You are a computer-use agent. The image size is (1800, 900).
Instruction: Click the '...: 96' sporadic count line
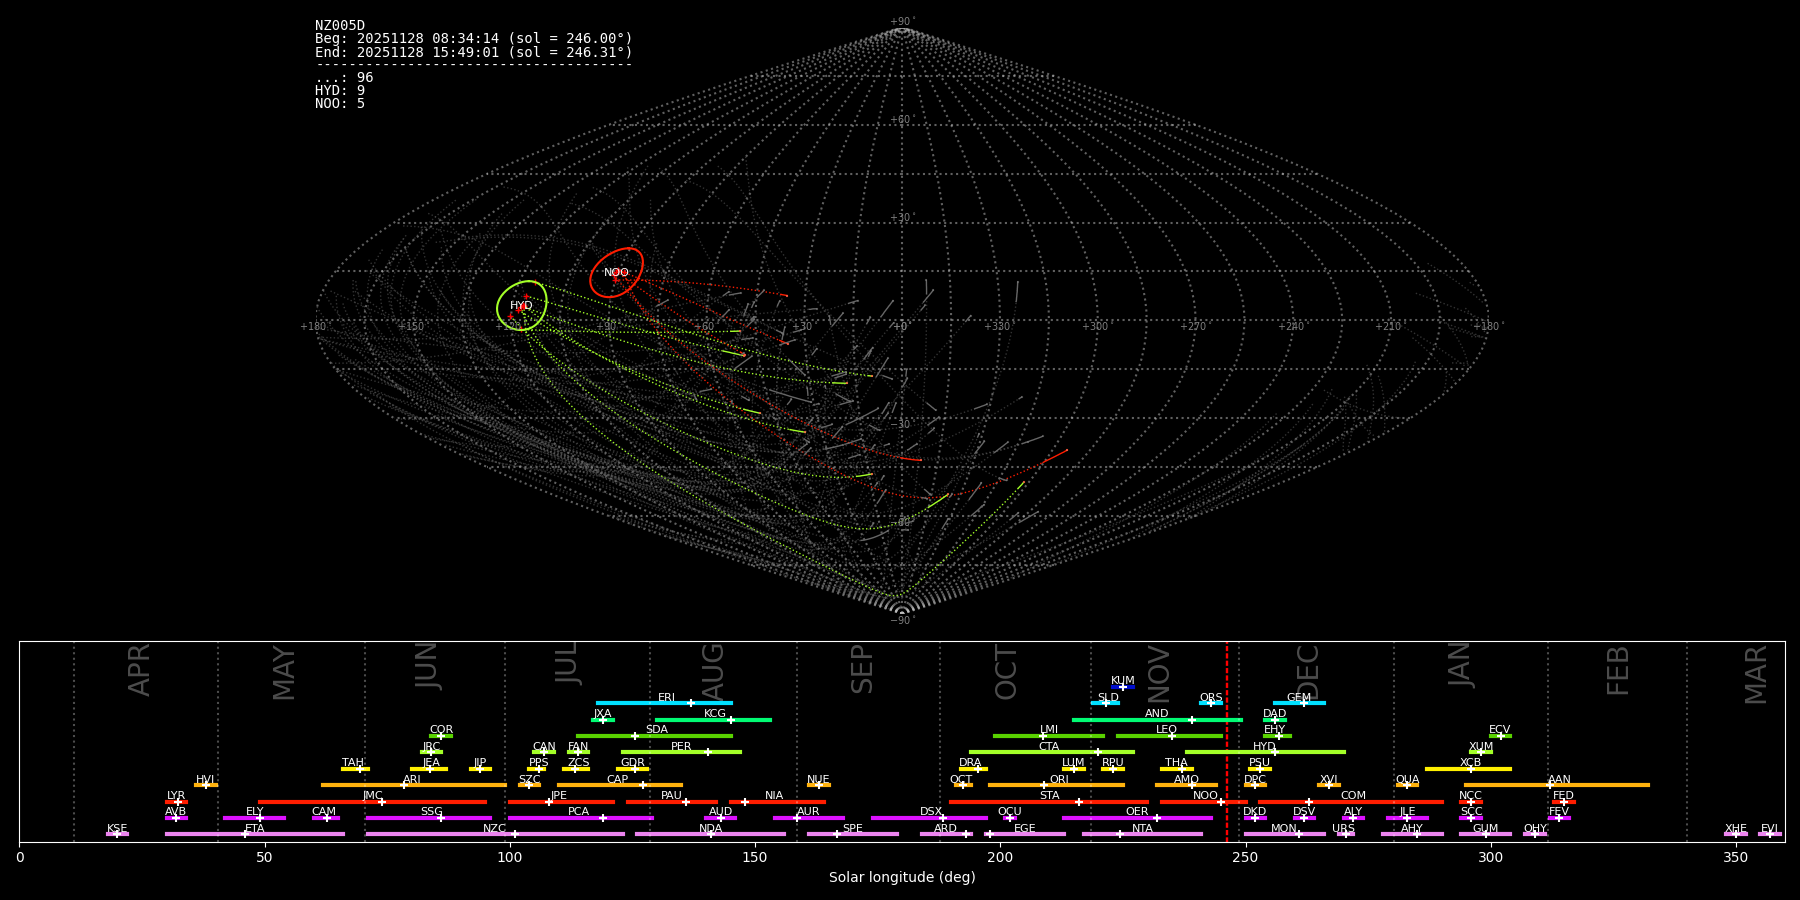tap(344, 78)
